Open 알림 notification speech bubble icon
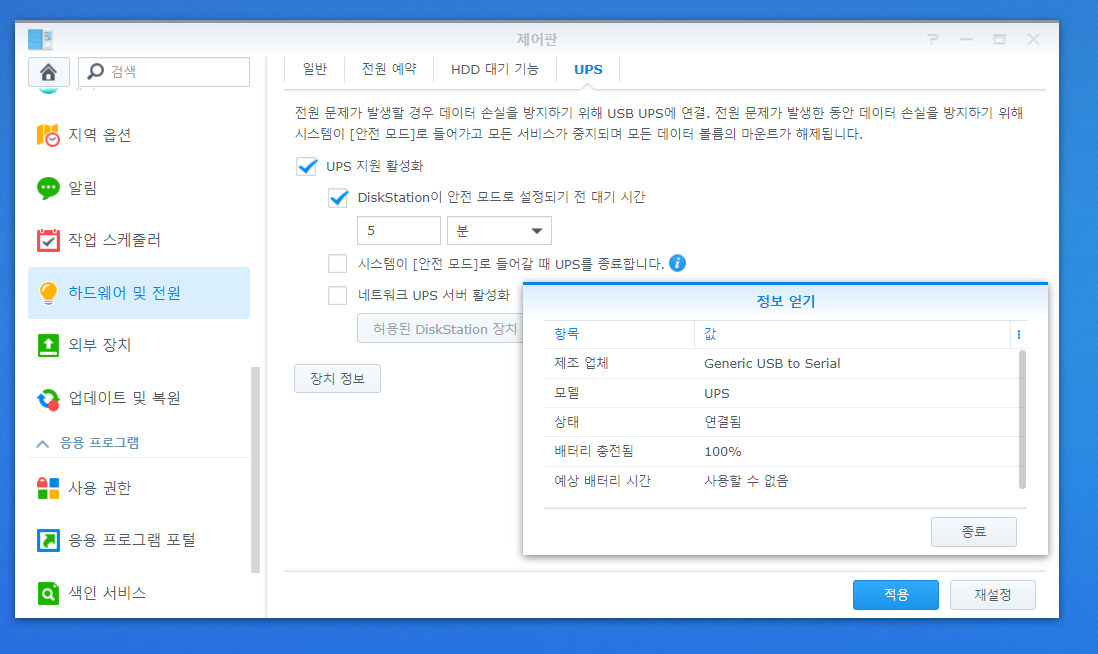The image size is (1098, 654). pos(48,188)
